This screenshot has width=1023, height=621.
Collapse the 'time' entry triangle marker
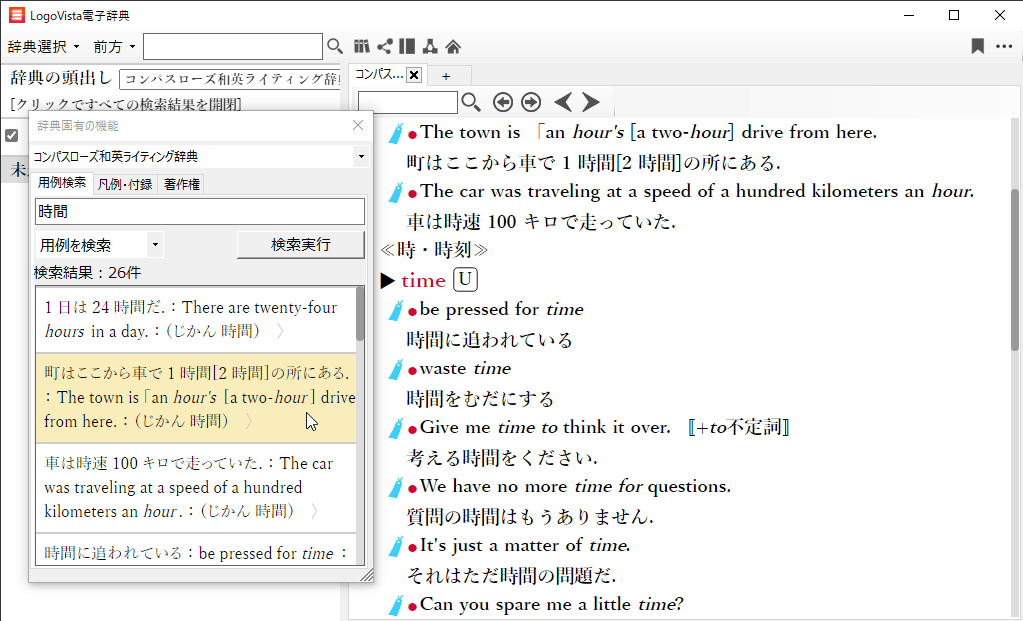pyautogui.click(x=388, y=280)
